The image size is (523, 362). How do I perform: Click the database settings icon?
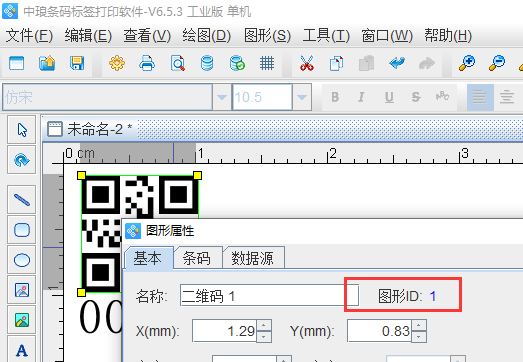click(237, 63)
